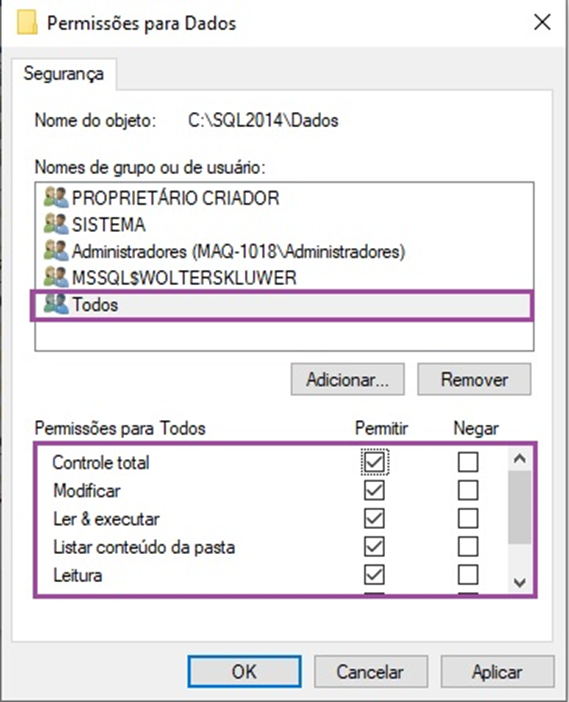Open the Segurança tab

pos(64,74)
